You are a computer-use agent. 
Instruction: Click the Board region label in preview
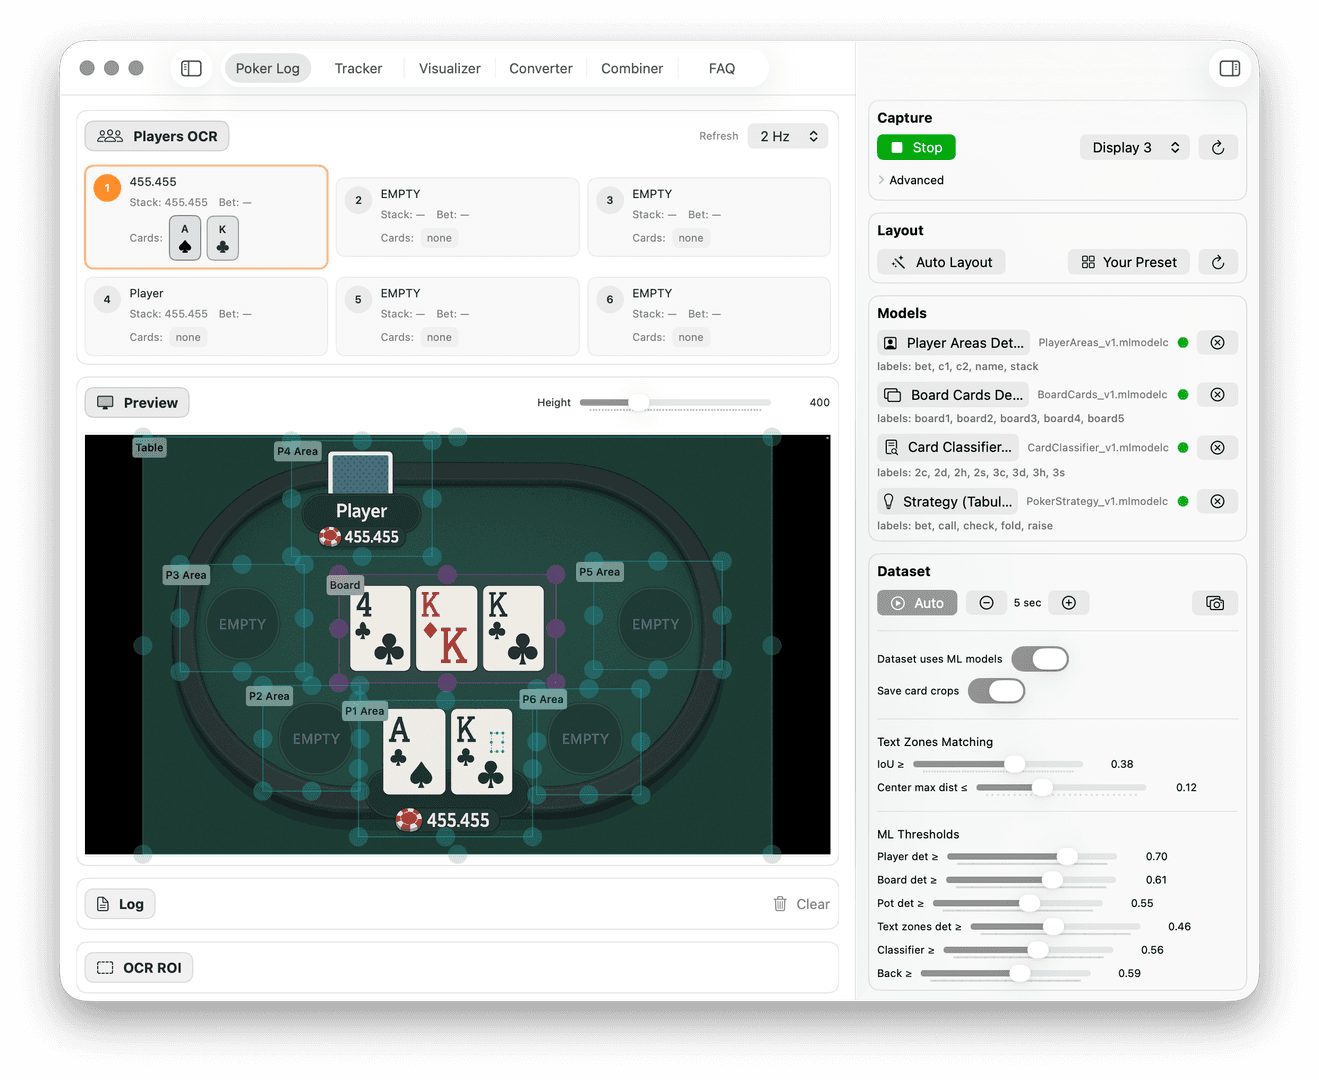[x=345, y=585]
